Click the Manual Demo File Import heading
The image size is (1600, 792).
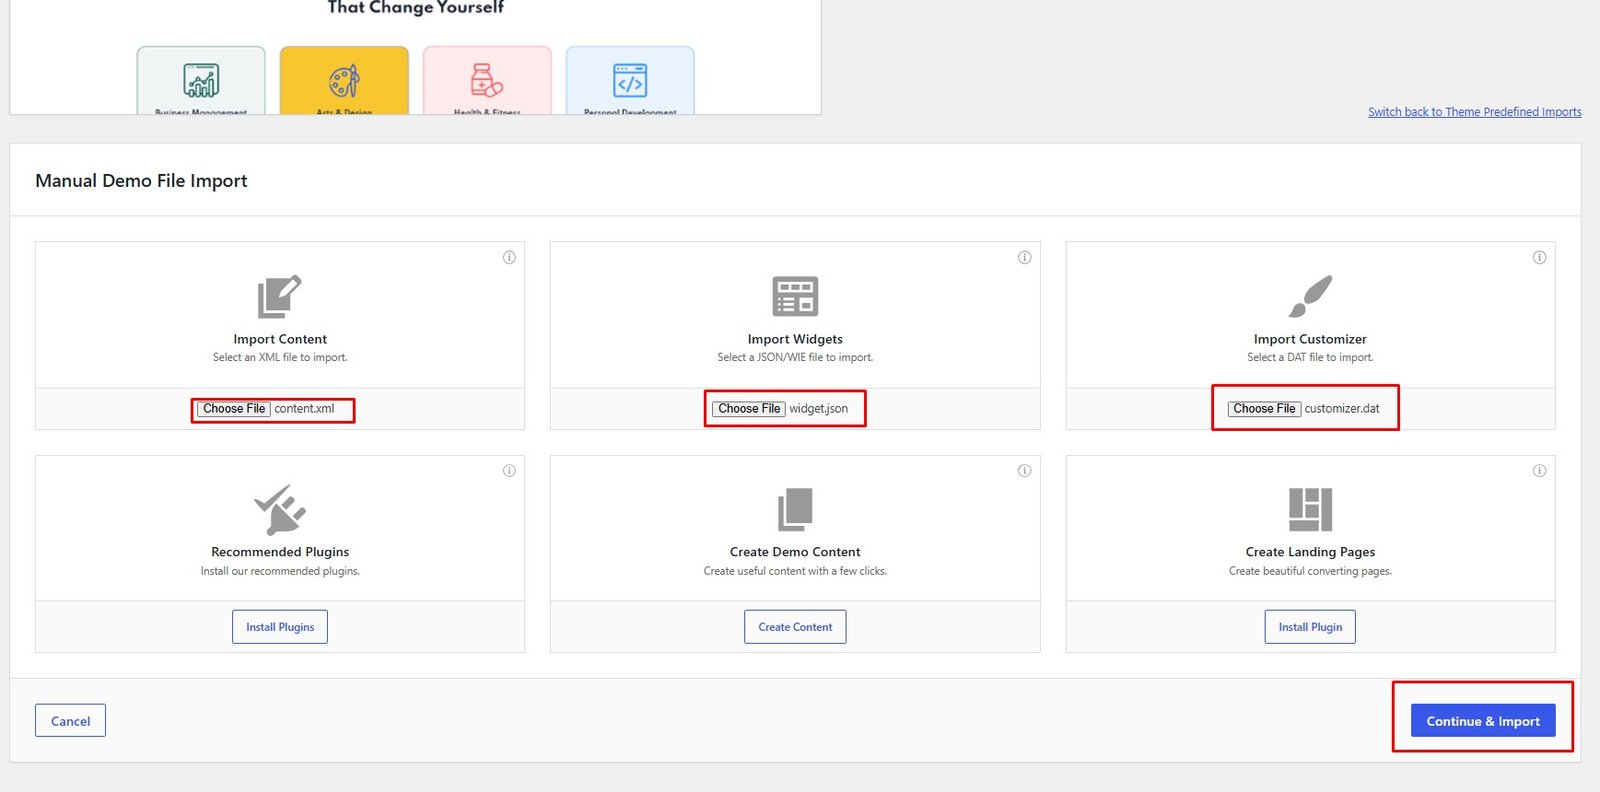pos(141,181)
